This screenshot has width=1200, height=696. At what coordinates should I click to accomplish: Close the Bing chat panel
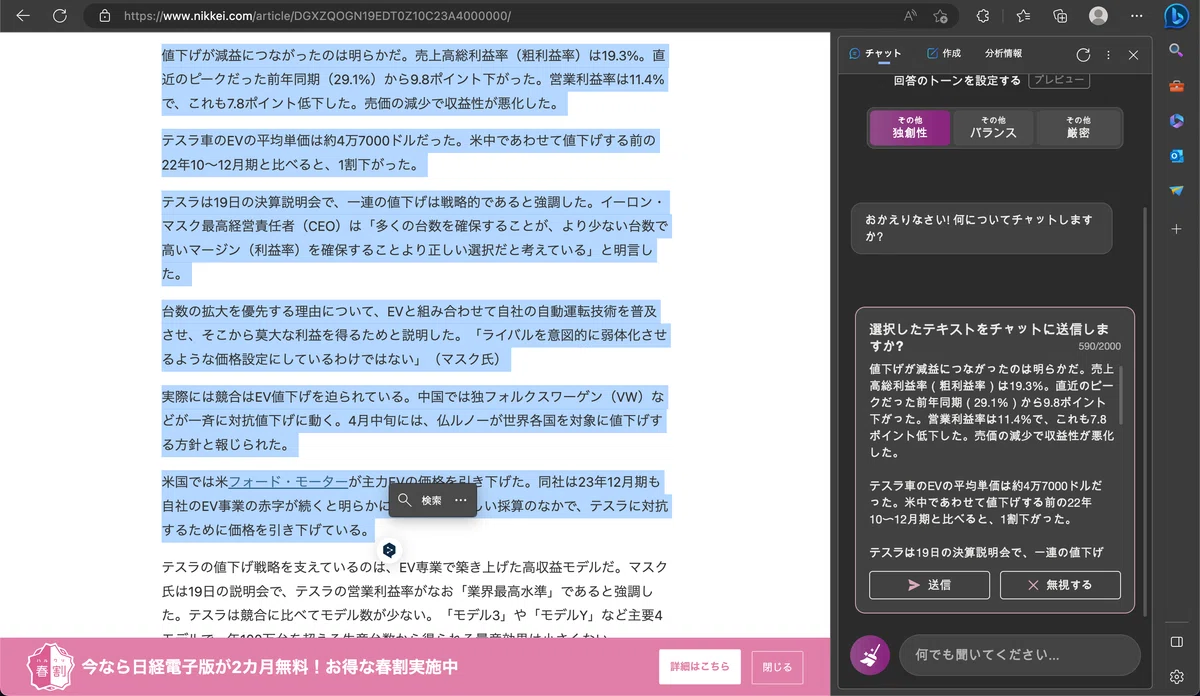(x=1133, y=55)
